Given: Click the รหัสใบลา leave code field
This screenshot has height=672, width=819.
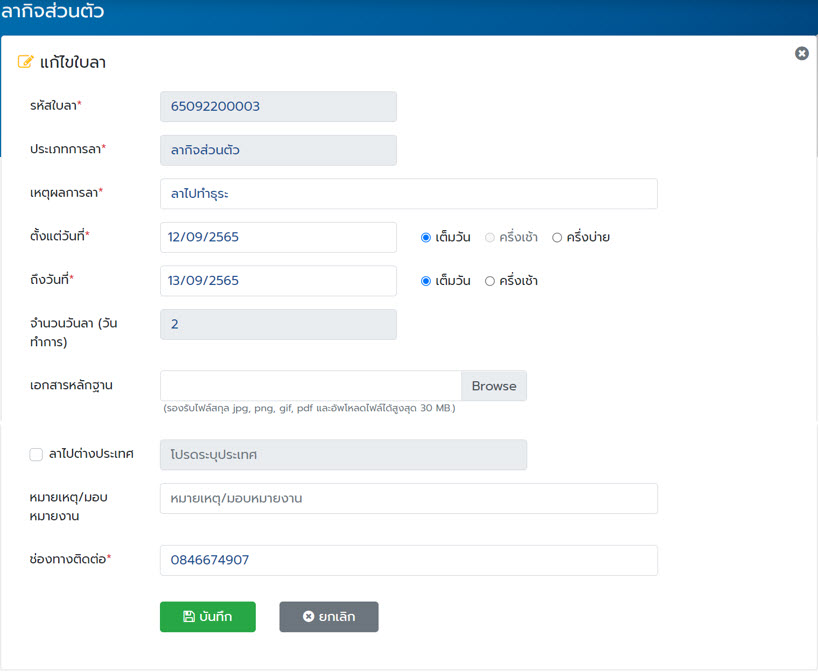Looking at the screenshot, I should point(278,107).
